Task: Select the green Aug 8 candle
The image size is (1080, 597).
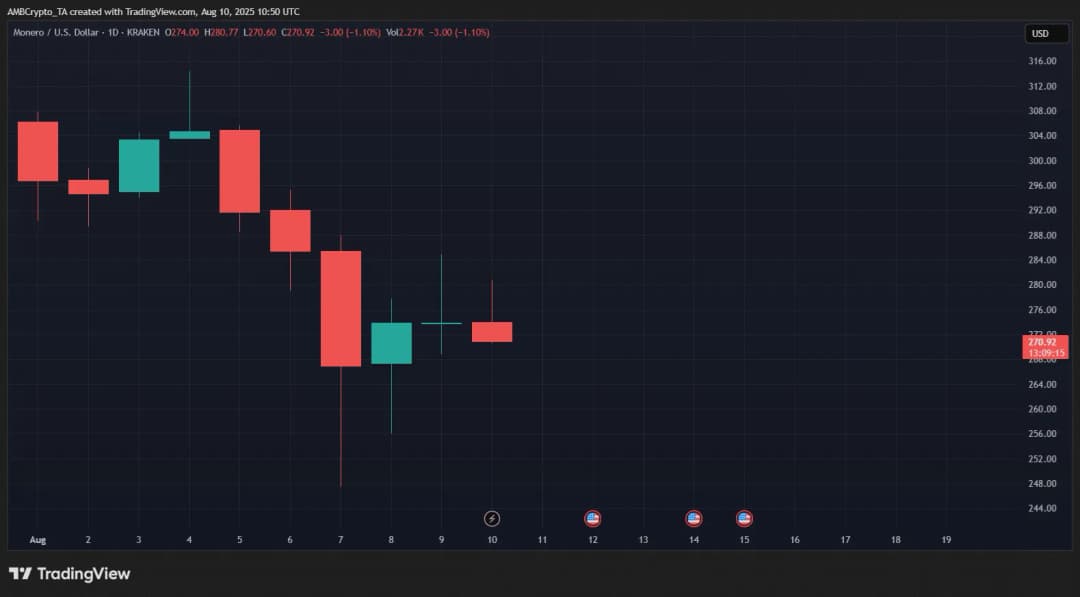Action: tap(391, 343)
